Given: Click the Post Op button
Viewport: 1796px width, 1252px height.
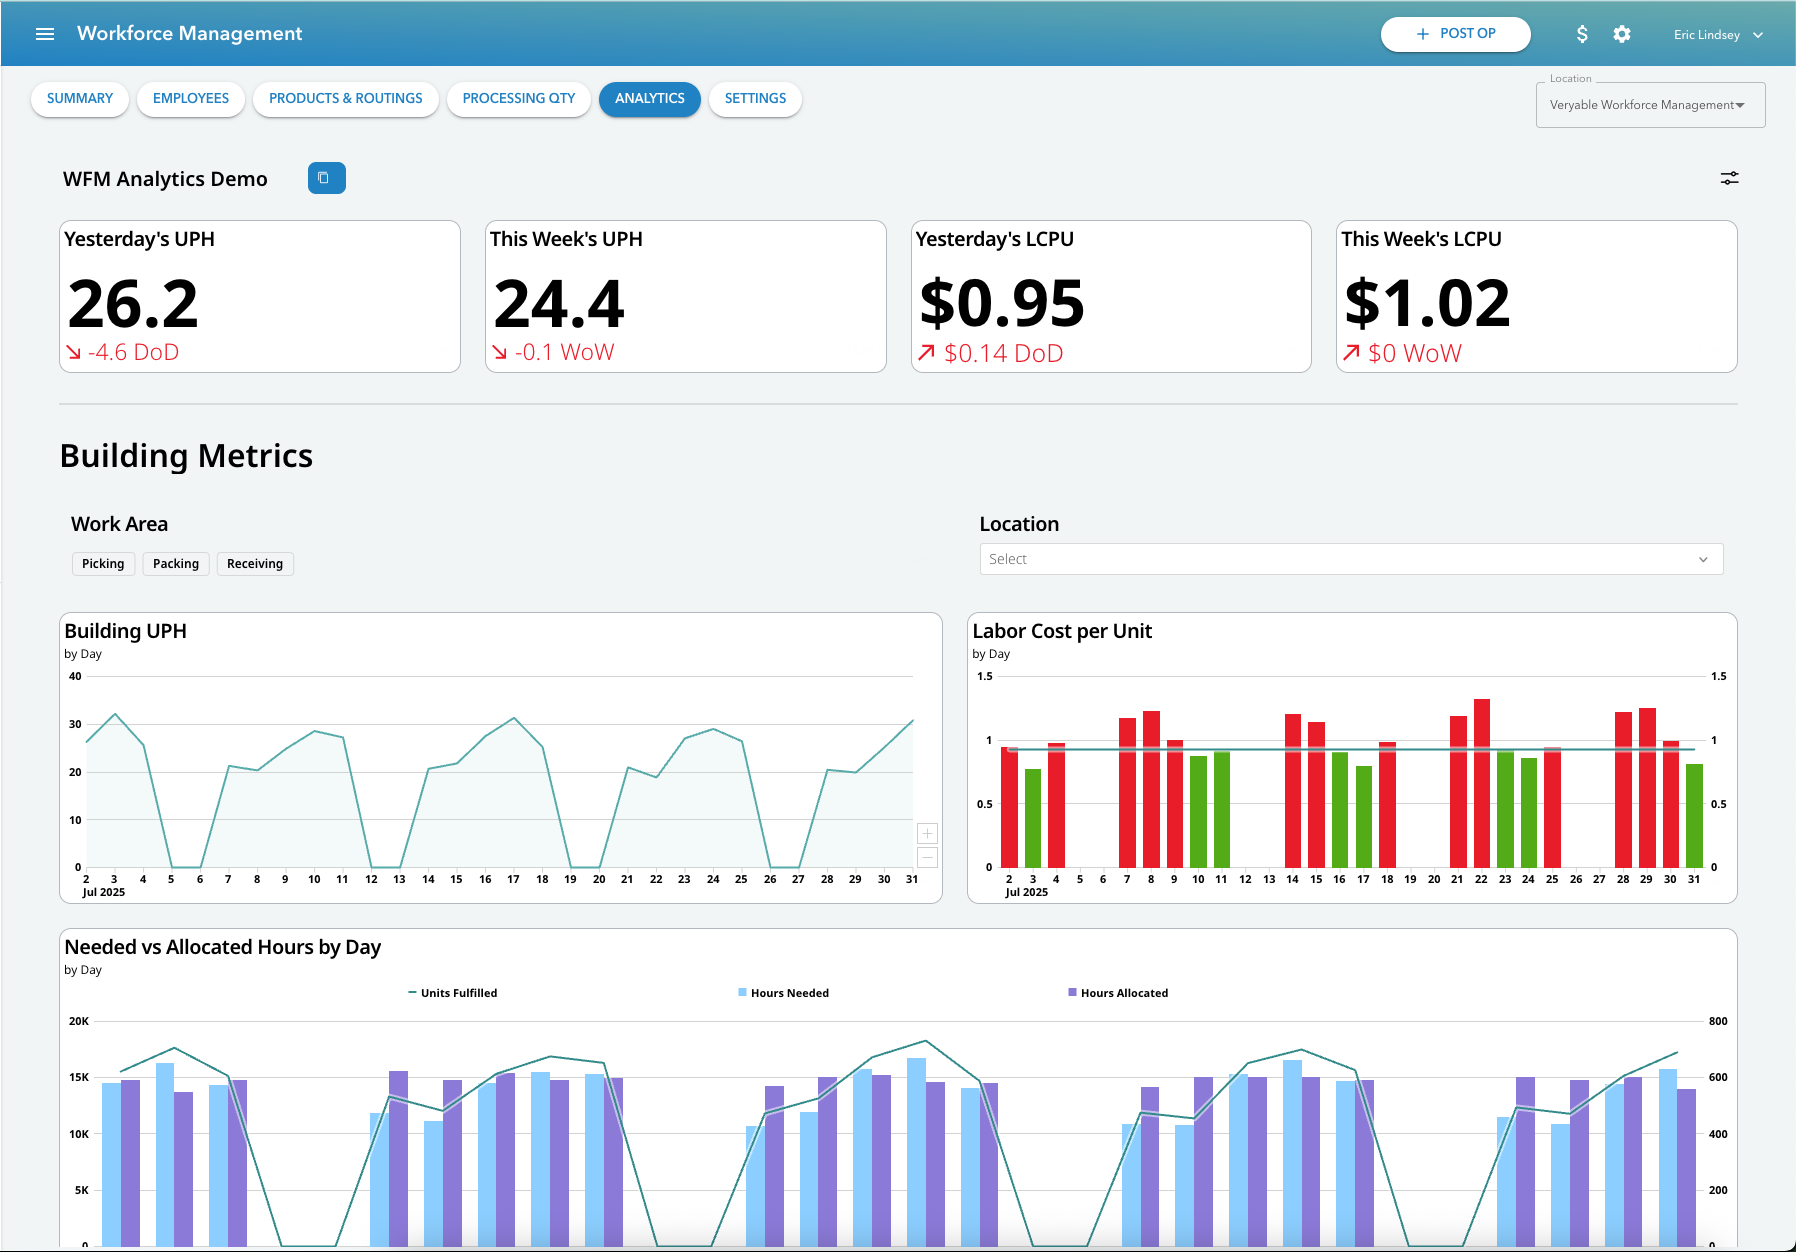Looking at the screenshot, I should click(1455, 33).
